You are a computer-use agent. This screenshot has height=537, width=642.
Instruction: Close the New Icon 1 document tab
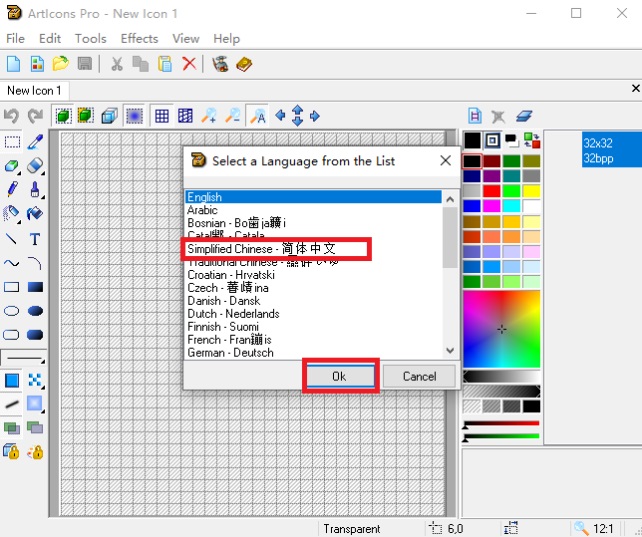635,88
